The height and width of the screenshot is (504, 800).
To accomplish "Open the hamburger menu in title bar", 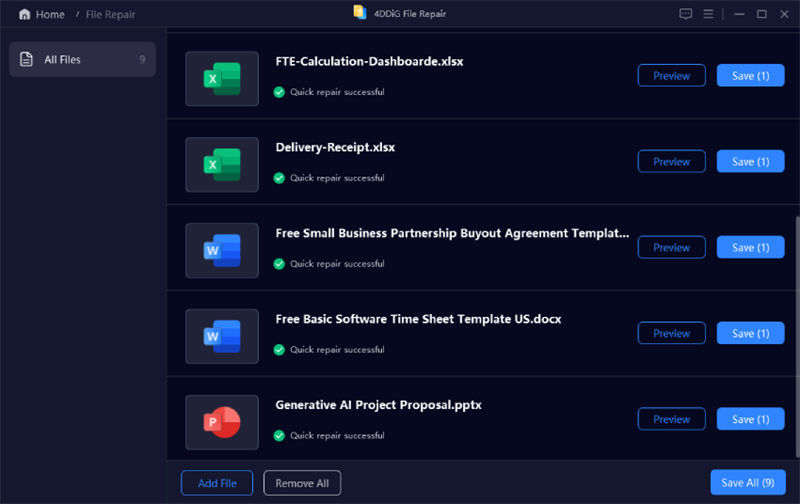I will pos(709,14).
